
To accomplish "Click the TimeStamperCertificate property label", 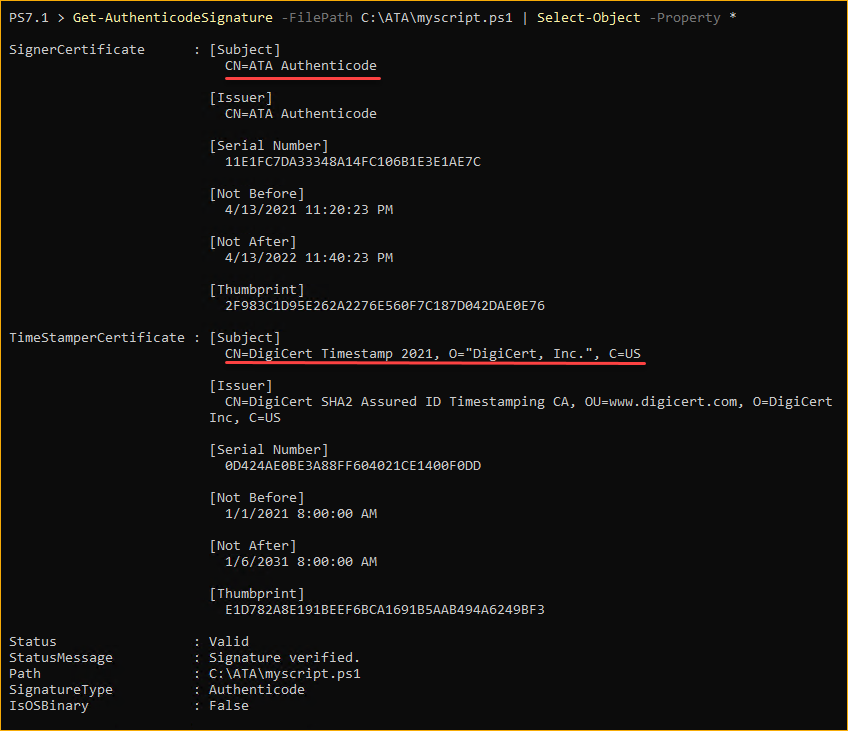I will click(97, 338).
